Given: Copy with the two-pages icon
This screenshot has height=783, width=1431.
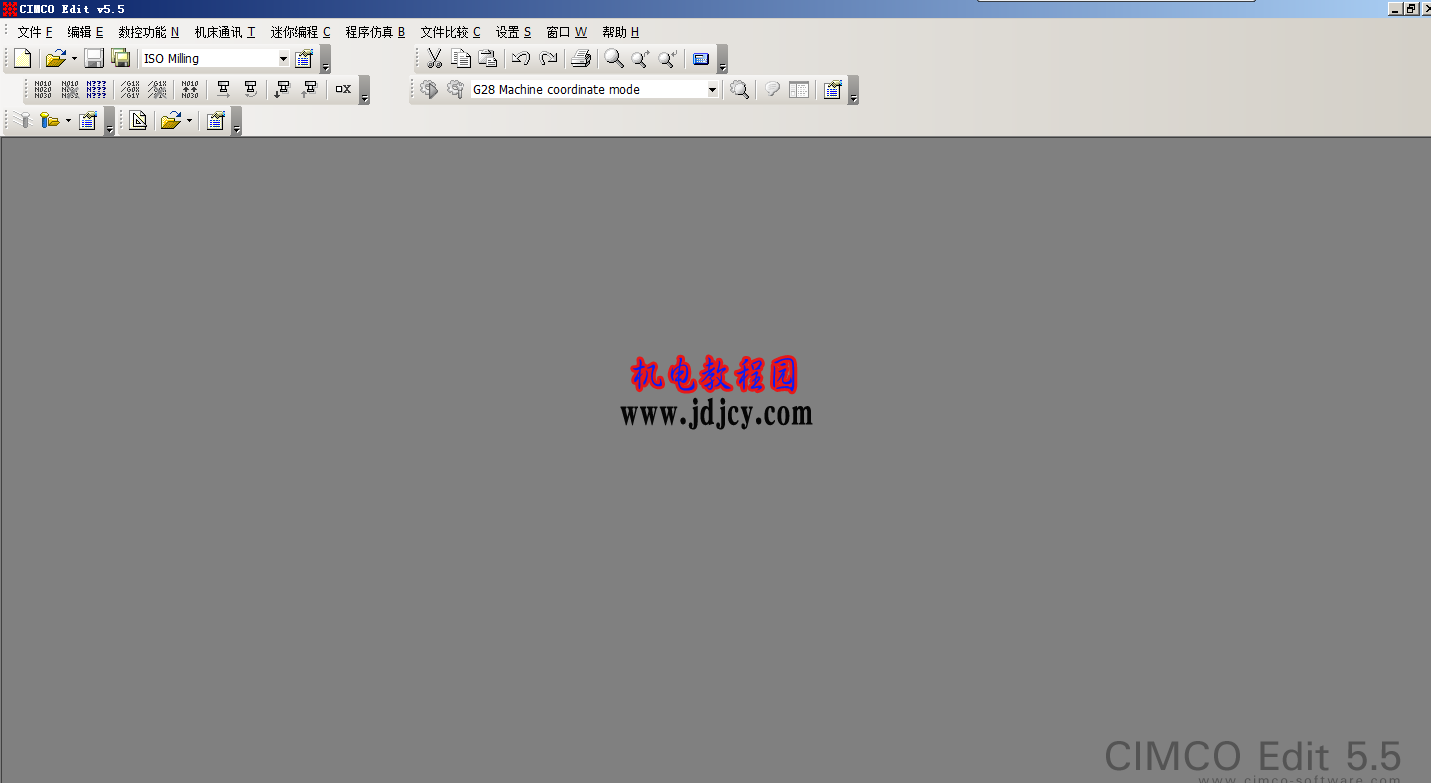Looking at the screenshot, I should [x=461, y=59].
